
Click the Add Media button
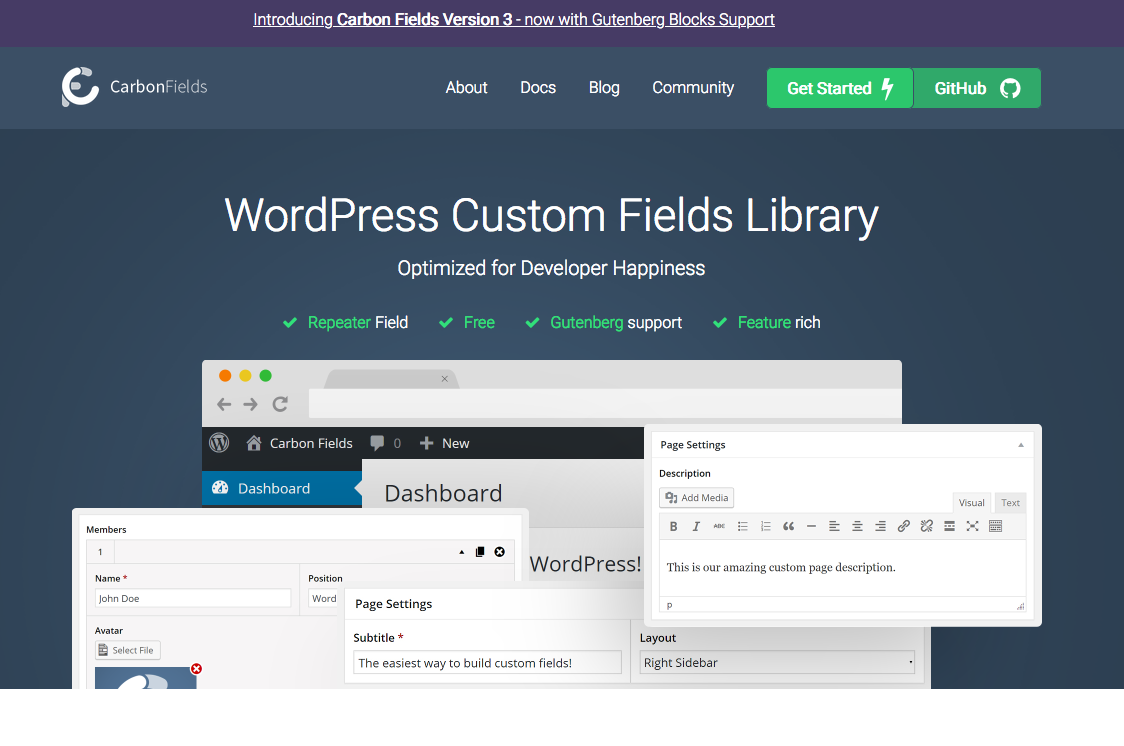coord(696,497)
